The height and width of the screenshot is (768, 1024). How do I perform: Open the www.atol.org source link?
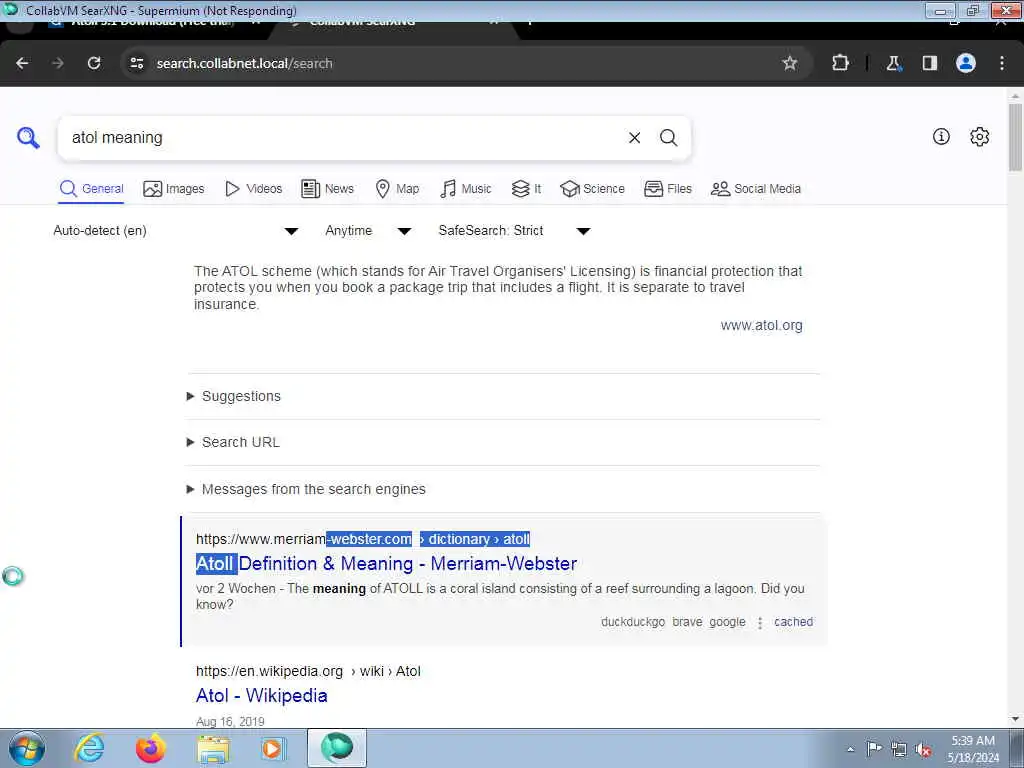[761, 325]
